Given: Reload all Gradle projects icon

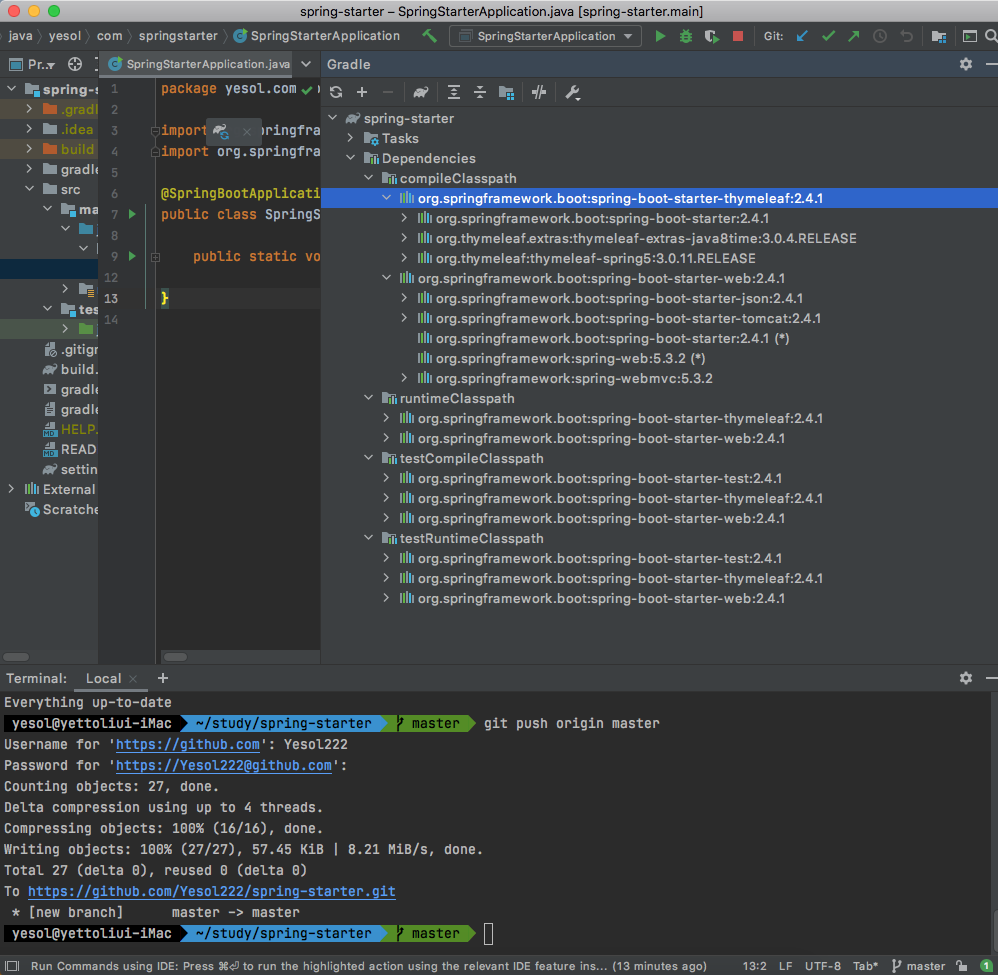Looking at the screenshot, I should click(336, 92).
